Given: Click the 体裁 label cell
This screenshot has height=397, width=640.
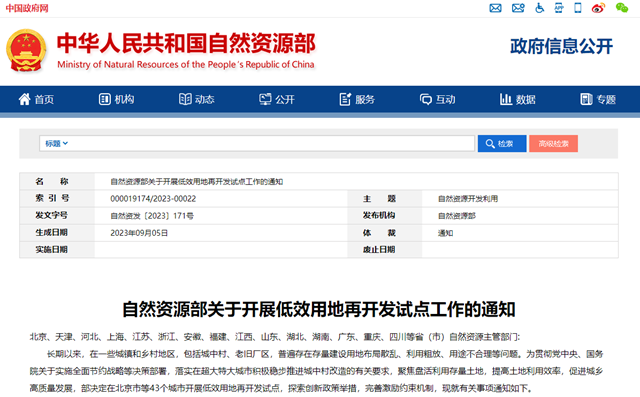Looking at the screenshot, I should click(x=384, y=233).
